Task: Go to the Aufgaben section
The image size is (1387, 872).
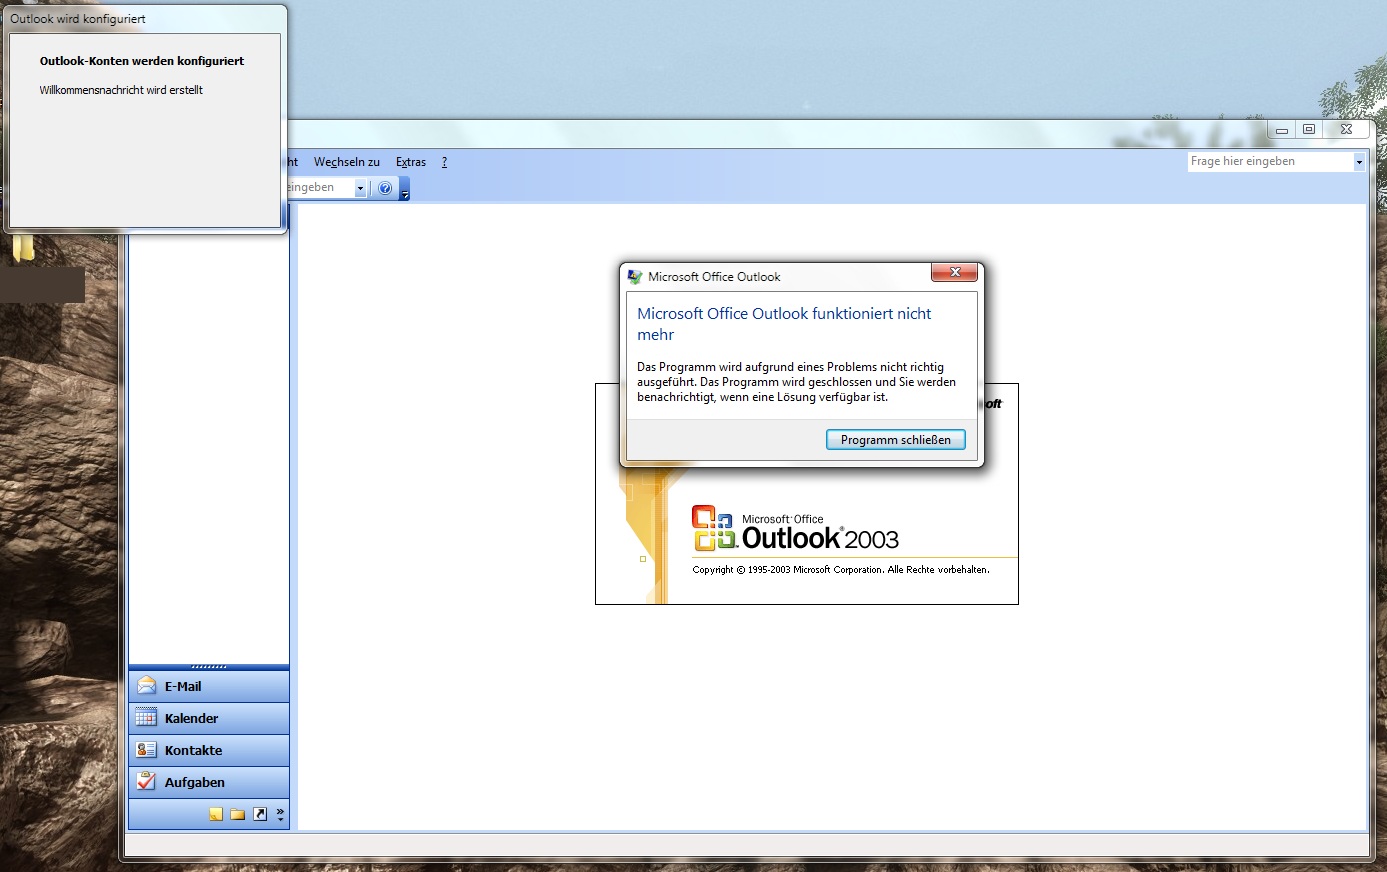Action: click(209, 782)
